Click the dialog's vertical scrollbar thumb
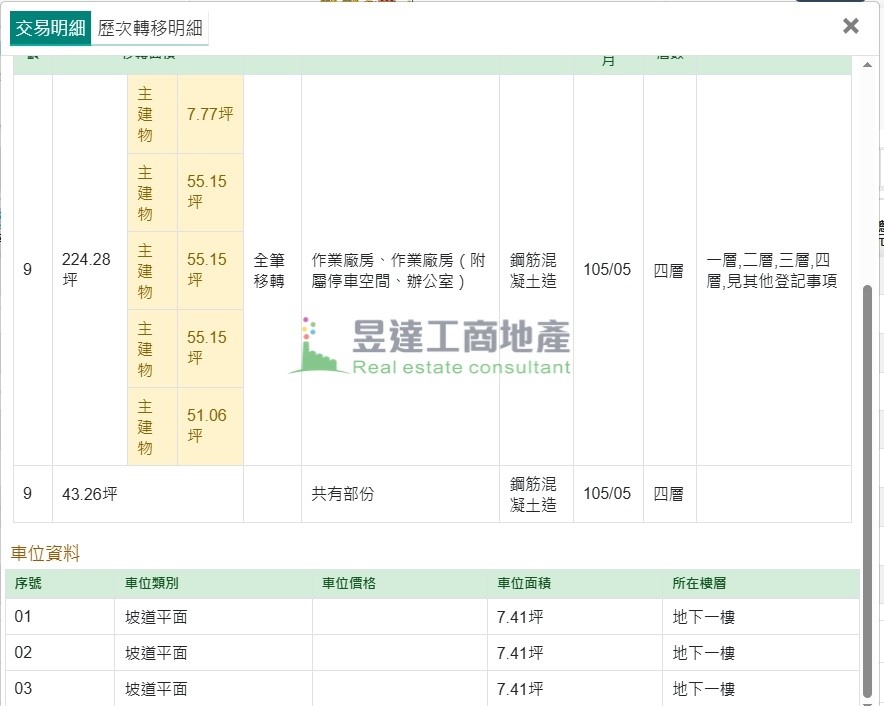884x706 pixels. click(x=867, y=480)
